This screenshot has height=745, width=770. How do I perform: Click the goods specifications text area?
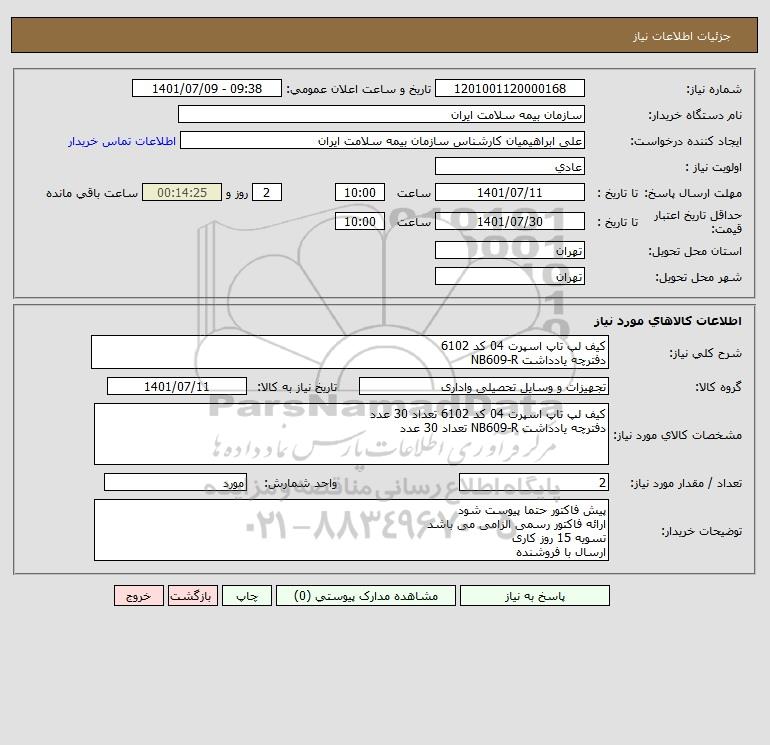pos(351,434)
